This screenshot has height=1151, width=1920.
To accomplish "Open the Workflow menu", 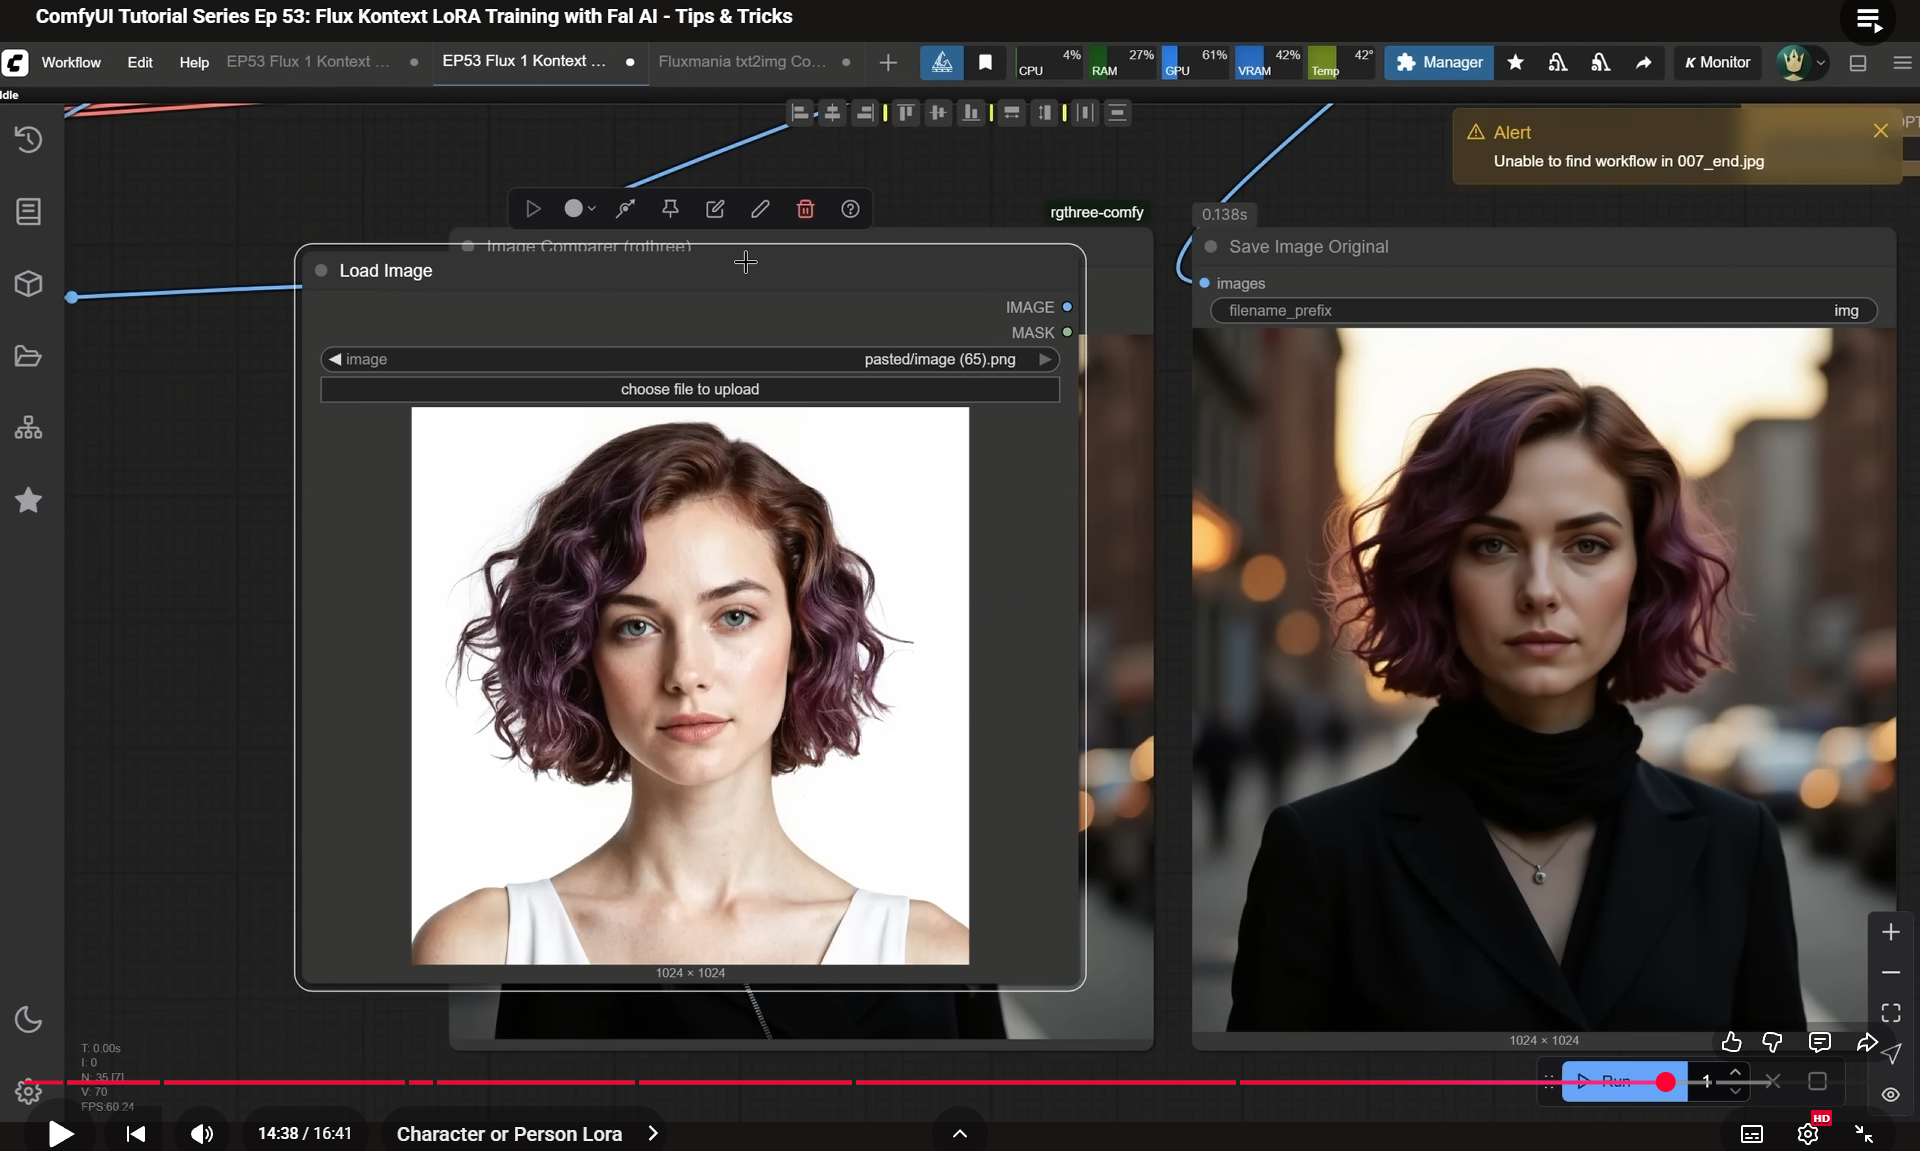I will pyautogui.click(x=71, y=62).
